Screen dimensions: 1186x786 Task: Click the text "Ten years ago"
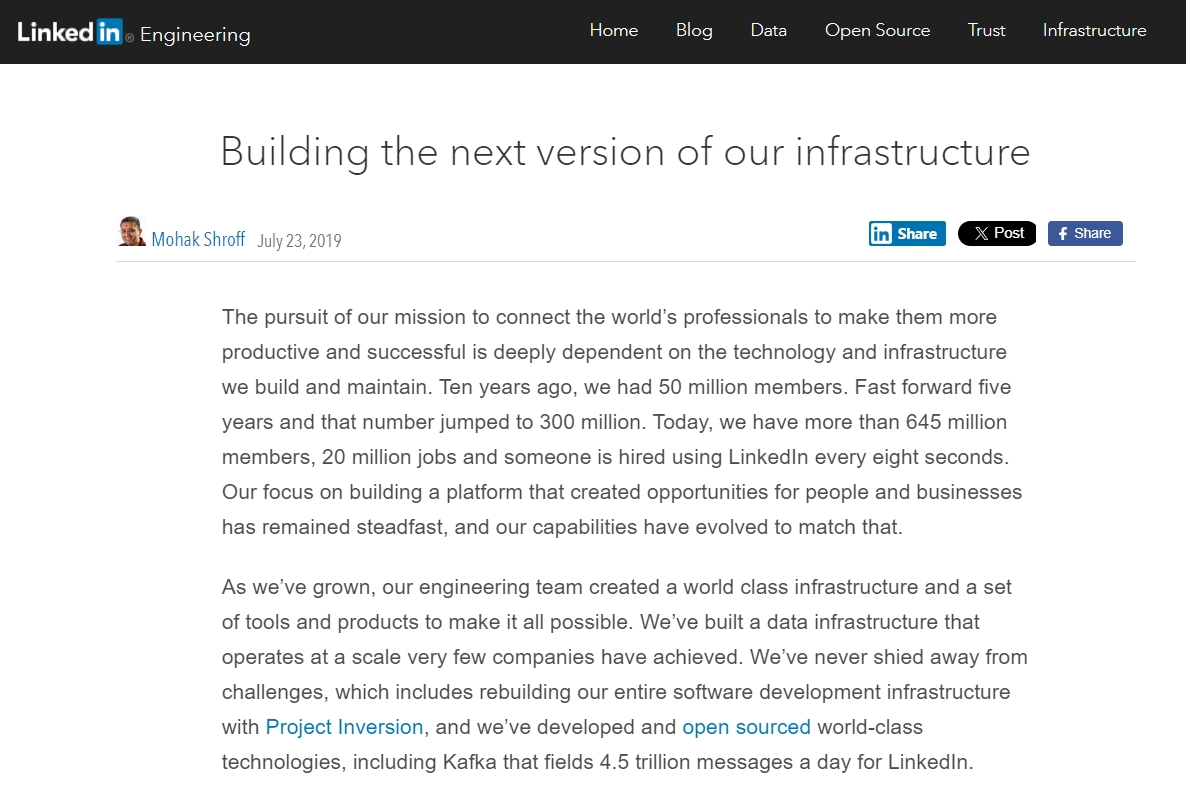coord(508,387)
